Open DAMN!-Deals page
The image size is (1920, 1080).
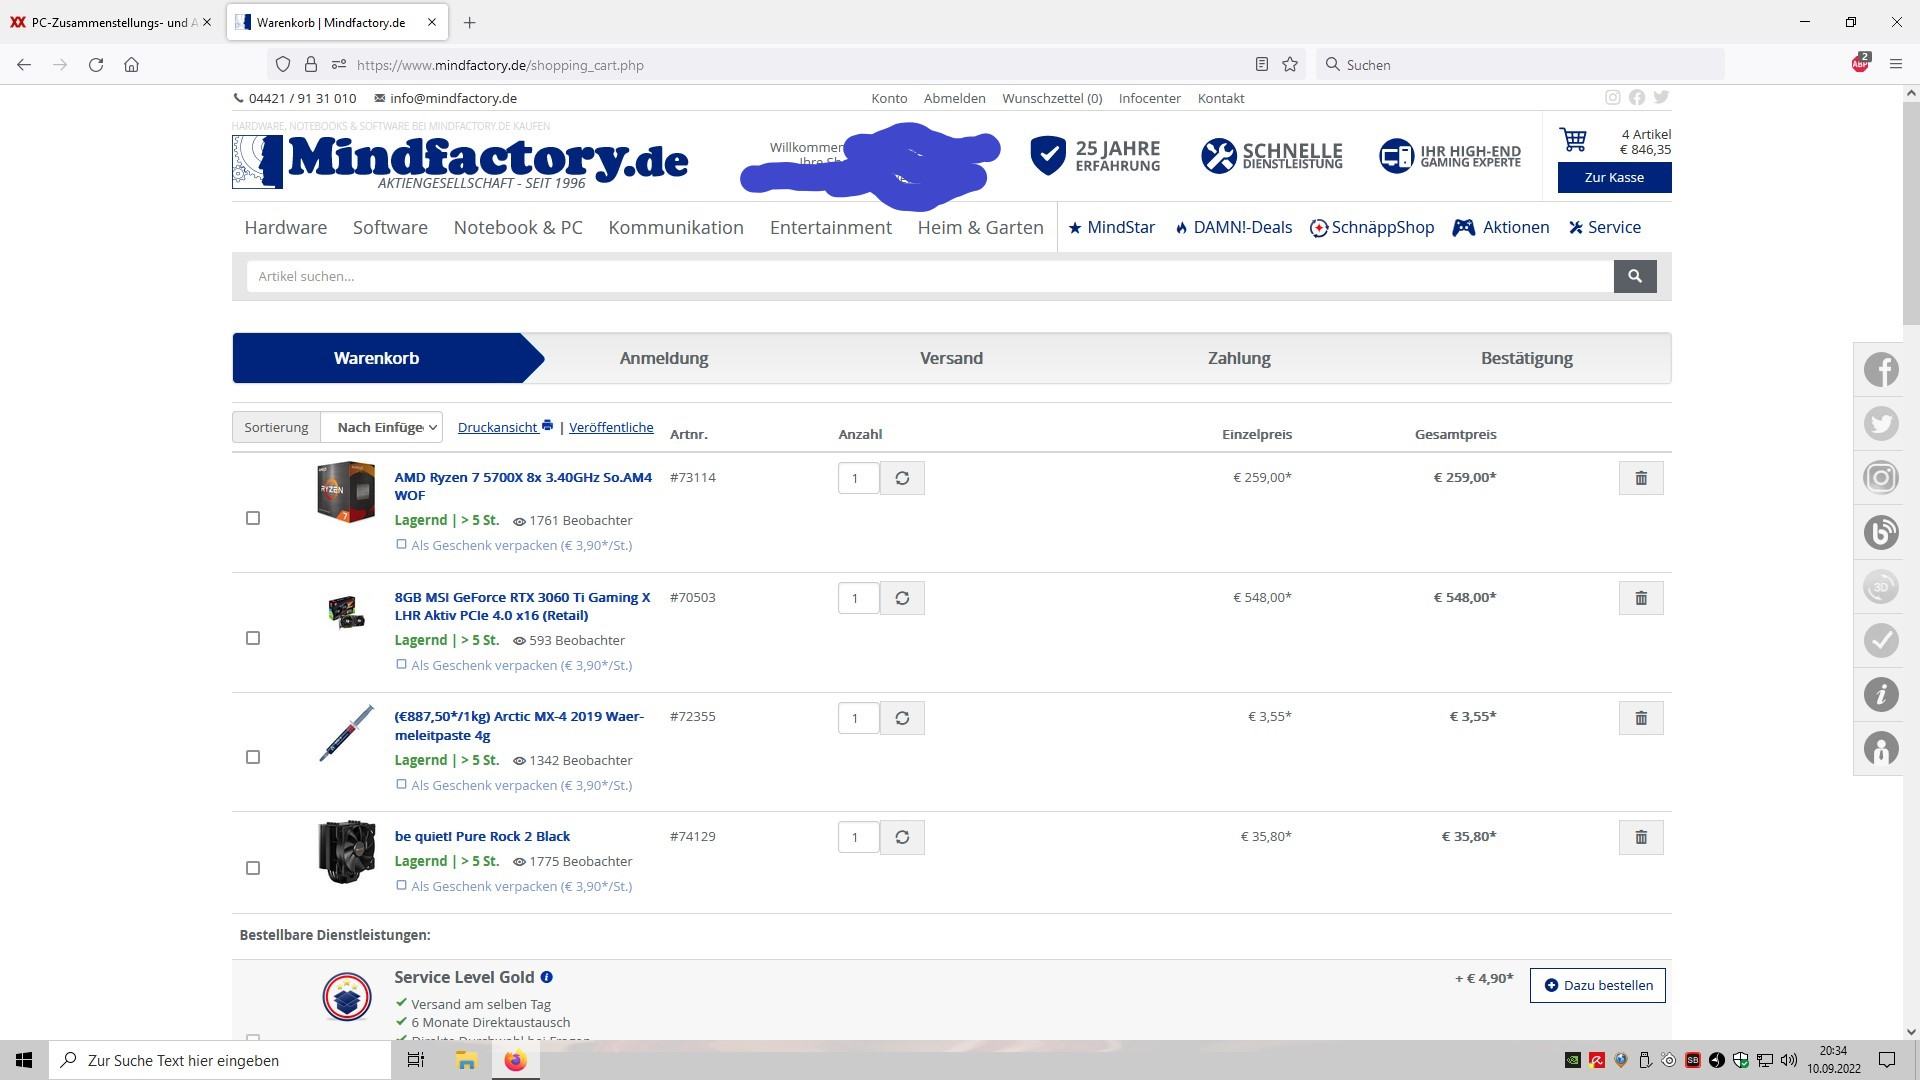click(x=1233, y=227)
